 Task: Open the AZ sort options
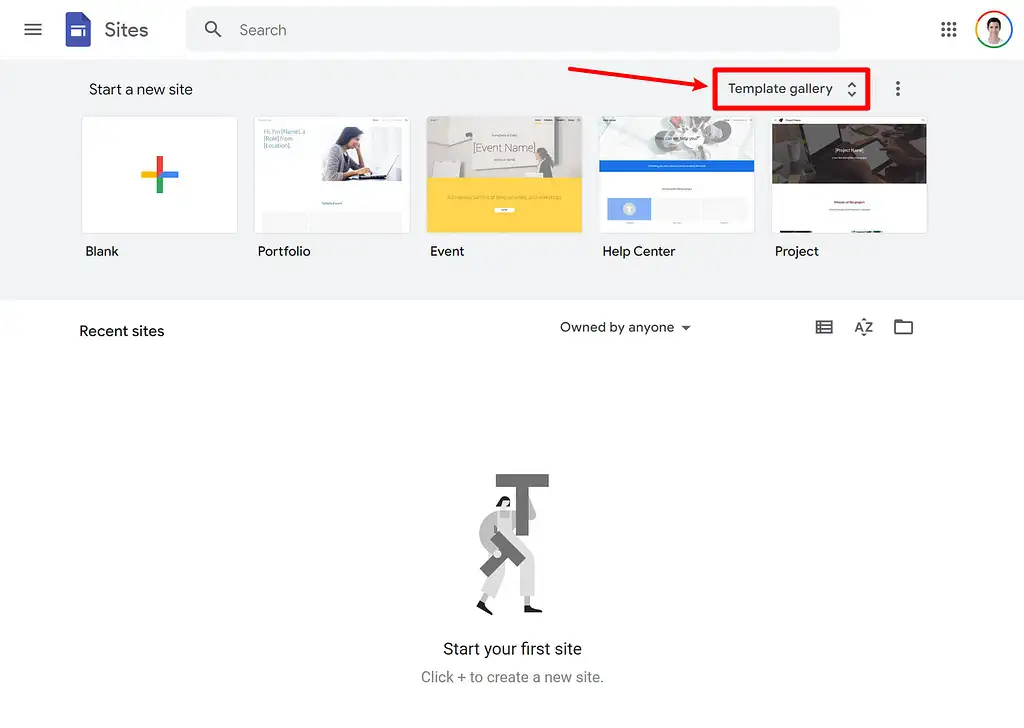tap(863, 327)
